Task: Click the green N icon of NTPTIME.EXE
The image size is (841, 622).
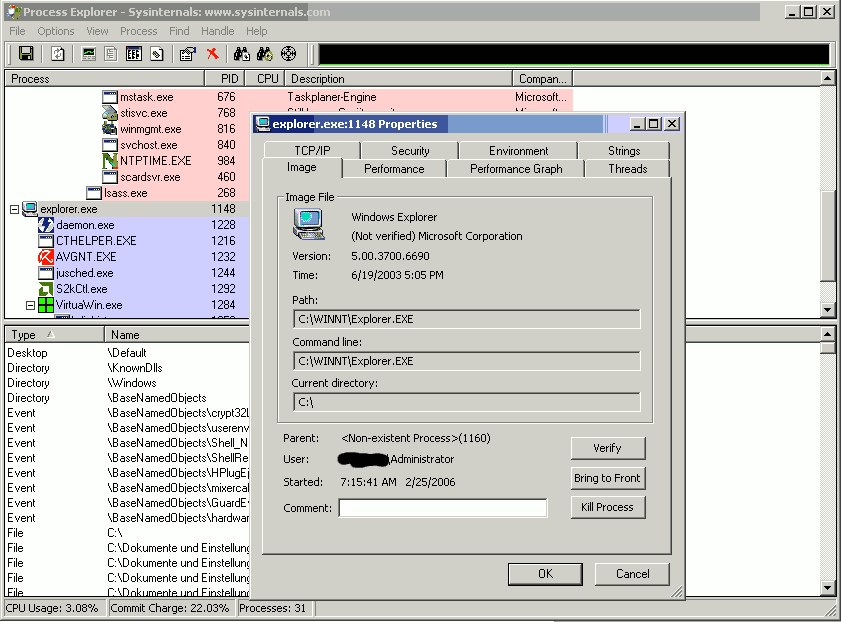Action: coord(110,161)
